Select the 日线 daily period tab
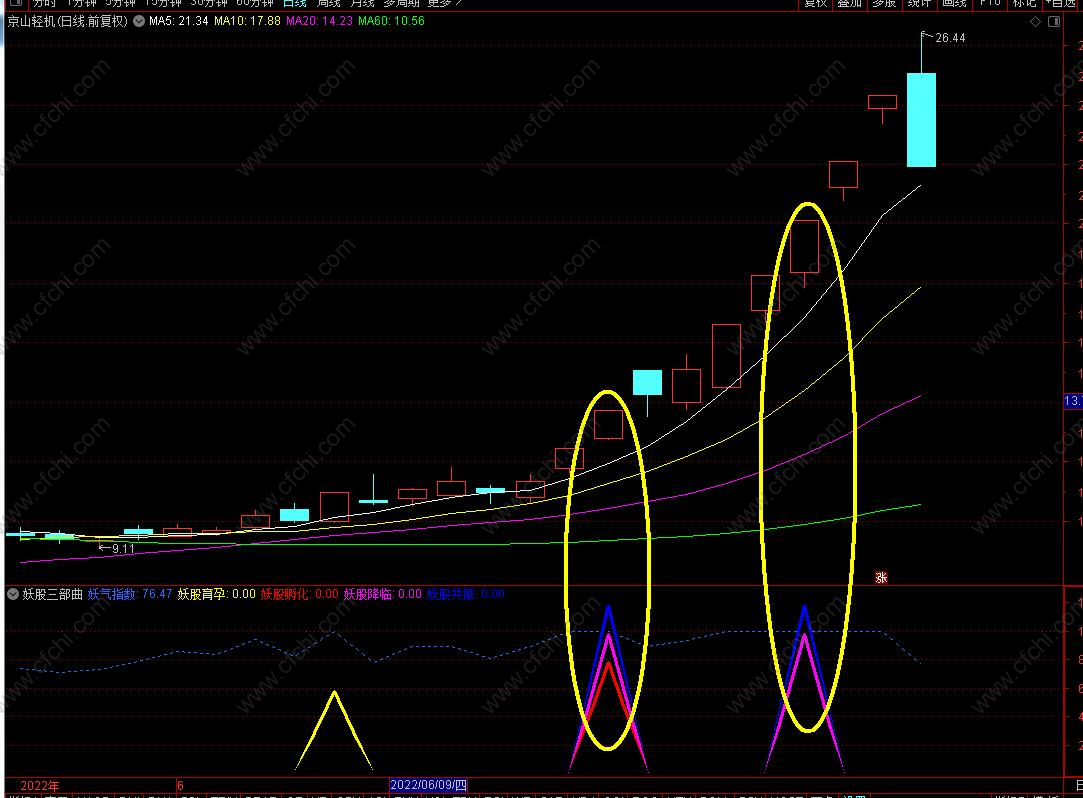Image resolution: width=1083 pixels, height=798 pixels. point(294,3)
